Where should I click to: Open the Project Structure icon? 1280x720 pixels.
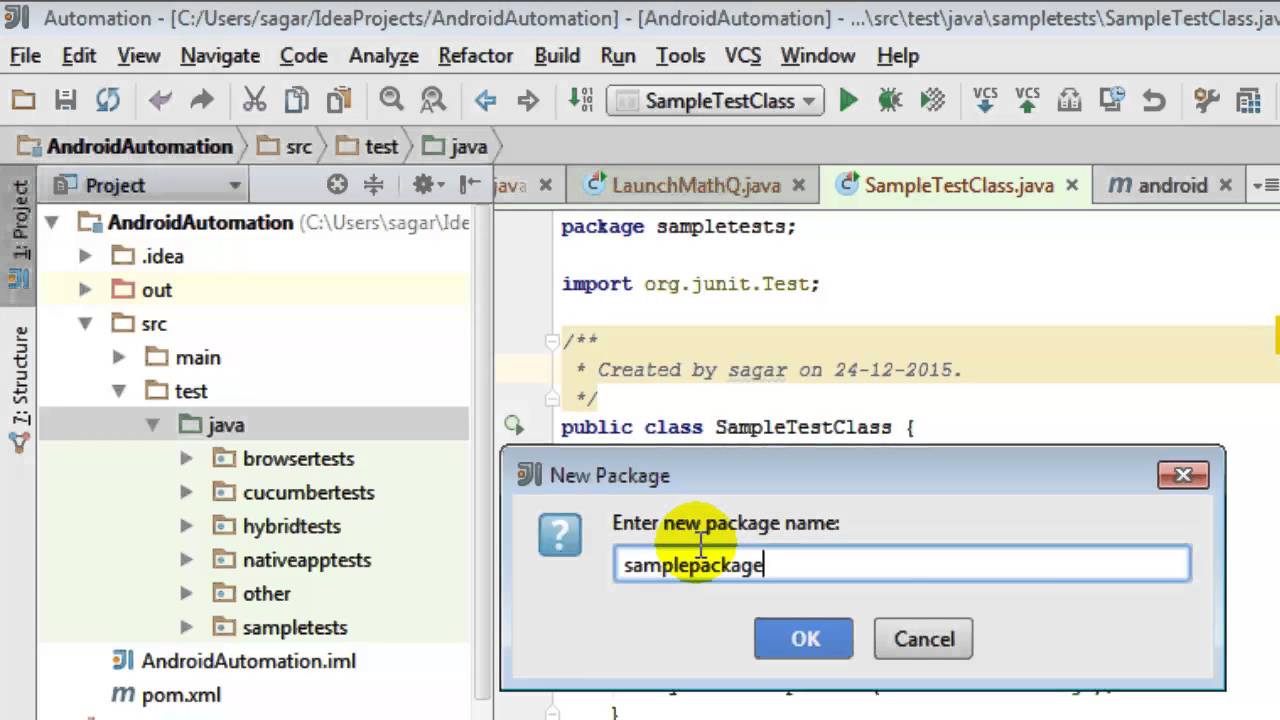[1248, 100]
